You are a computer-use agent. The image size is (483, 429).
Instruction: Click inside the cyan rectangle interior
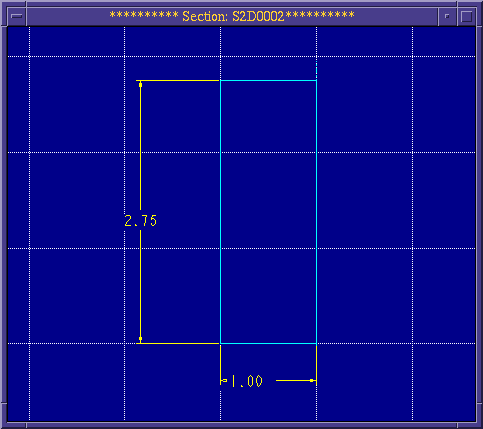click(x=268, y=212)
